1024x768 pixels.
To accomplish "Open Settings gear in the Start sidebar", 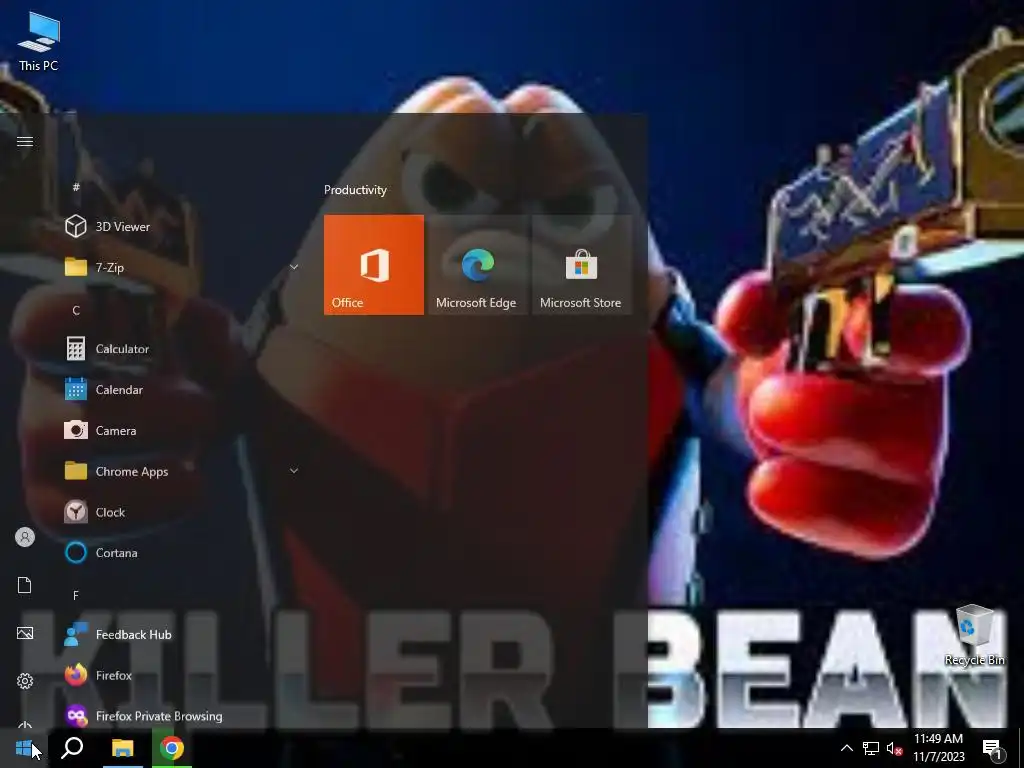I will click(25, 681).
